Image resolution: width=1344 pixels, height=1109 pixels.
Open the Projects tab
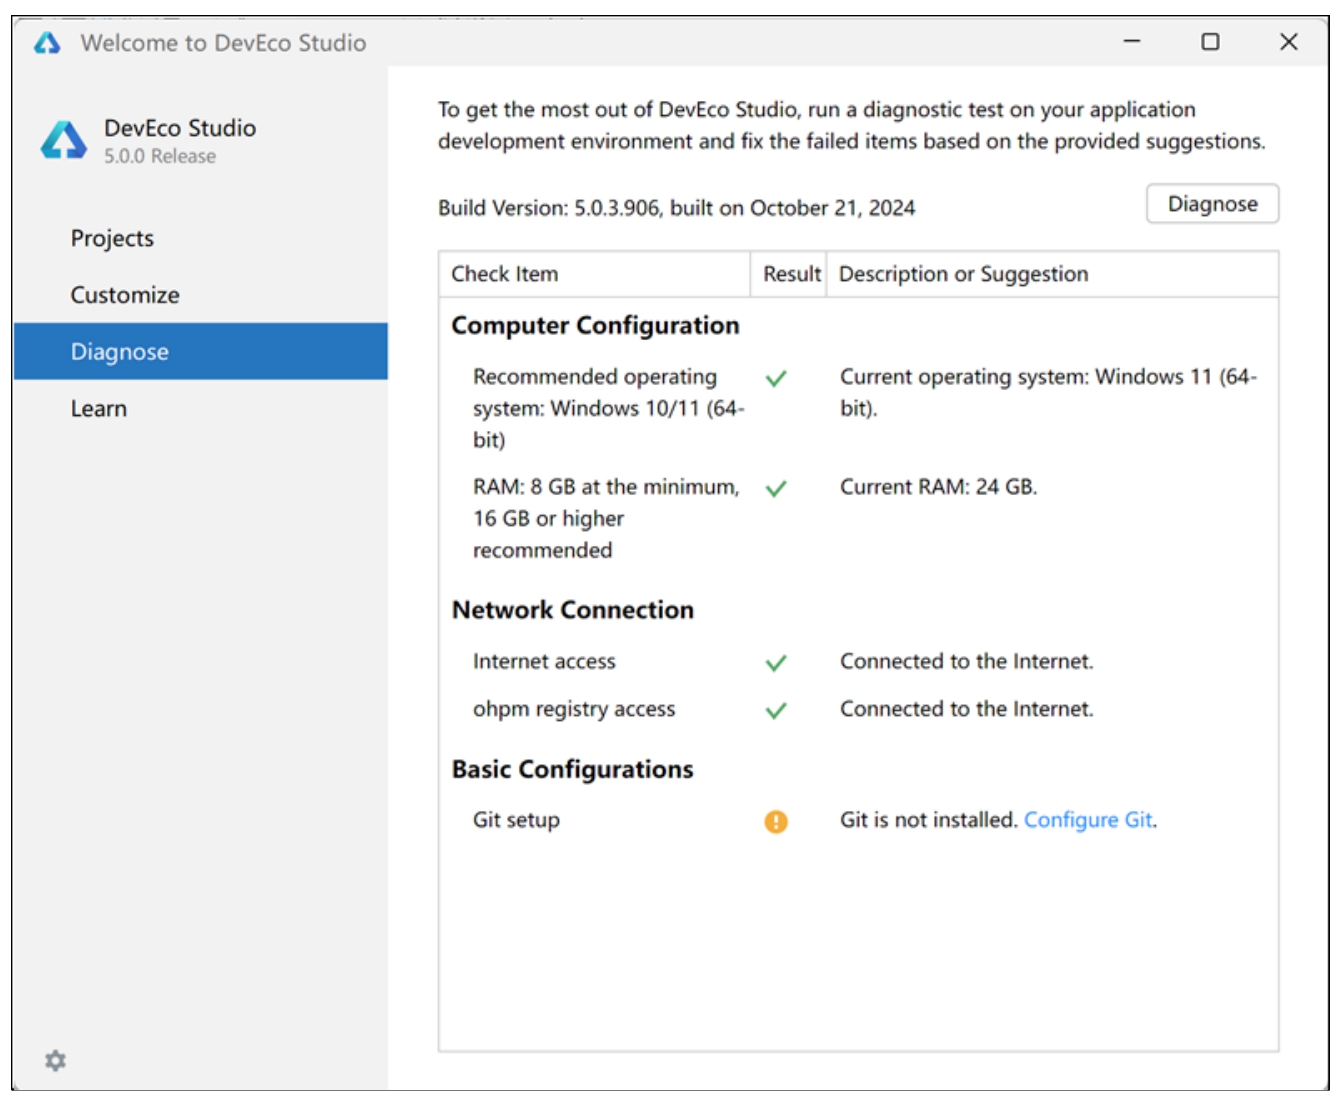tap(112, 238)
